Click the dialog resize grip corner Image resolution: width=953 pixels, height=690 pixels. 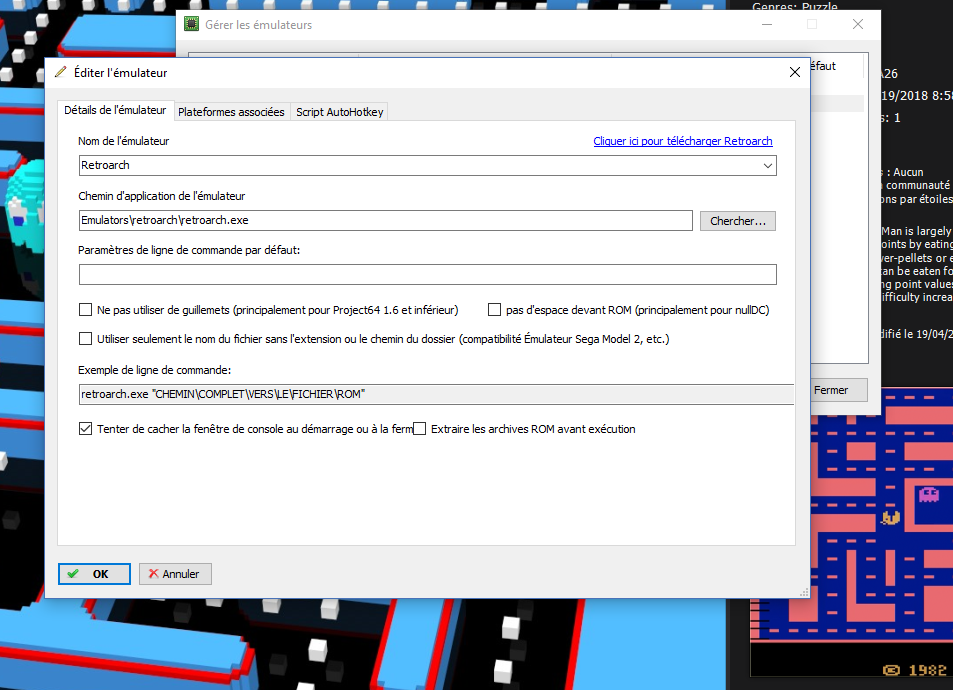(804, 592)
